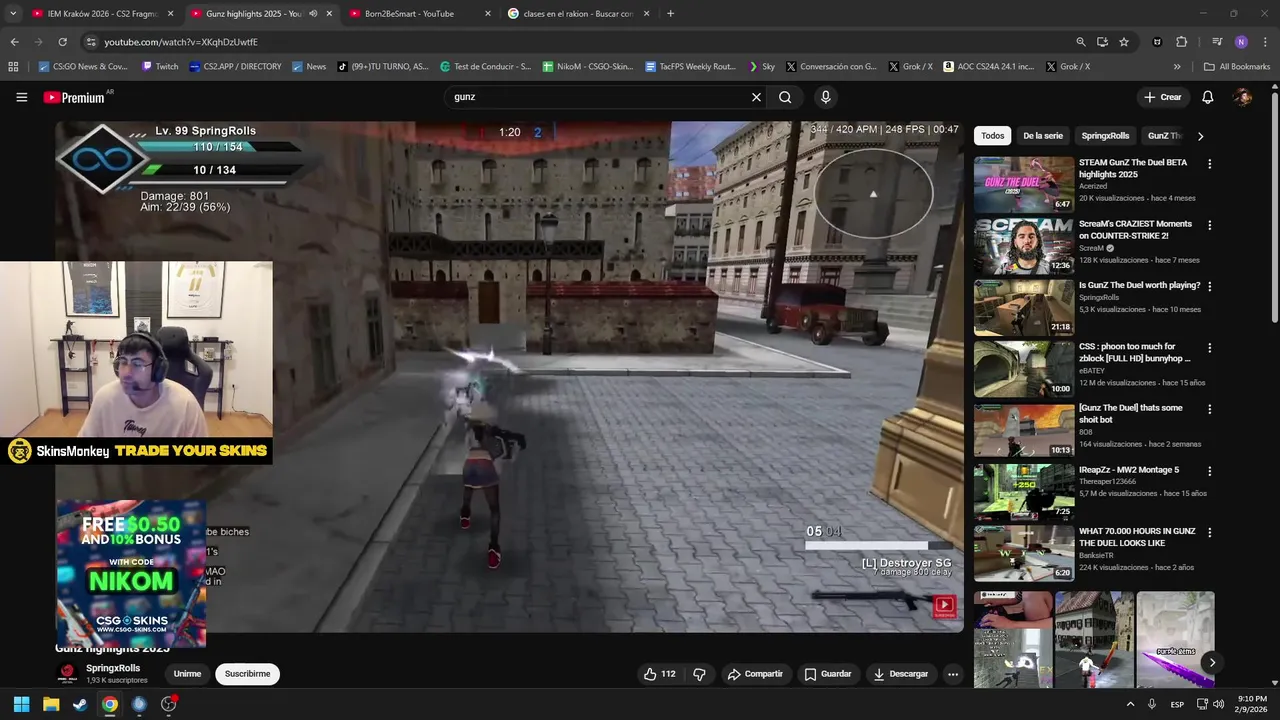The height and width of the screenshot is (720, 1280).
Task: Open WHAT 70.000 HOURS IN GUNZ thumbnail
Action: pos(1024,553)
